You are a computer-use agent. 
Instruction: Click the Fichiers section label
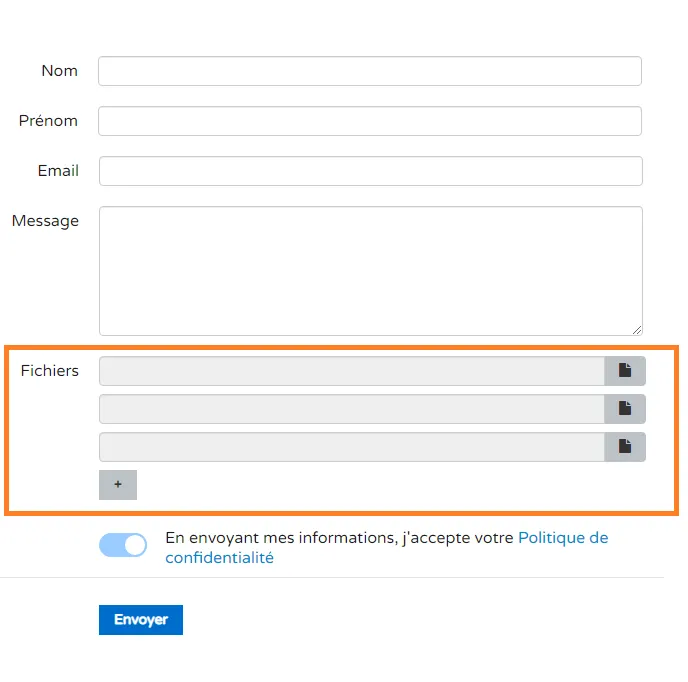[x=50, y=371]
